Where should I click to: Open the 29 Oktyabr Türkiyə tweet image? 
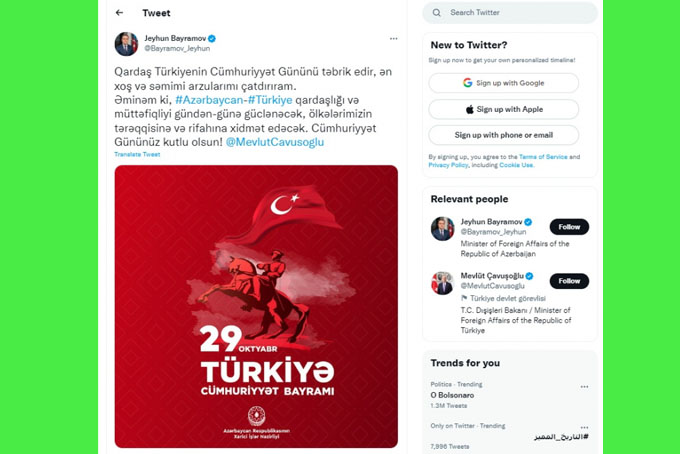click(256, 307)
